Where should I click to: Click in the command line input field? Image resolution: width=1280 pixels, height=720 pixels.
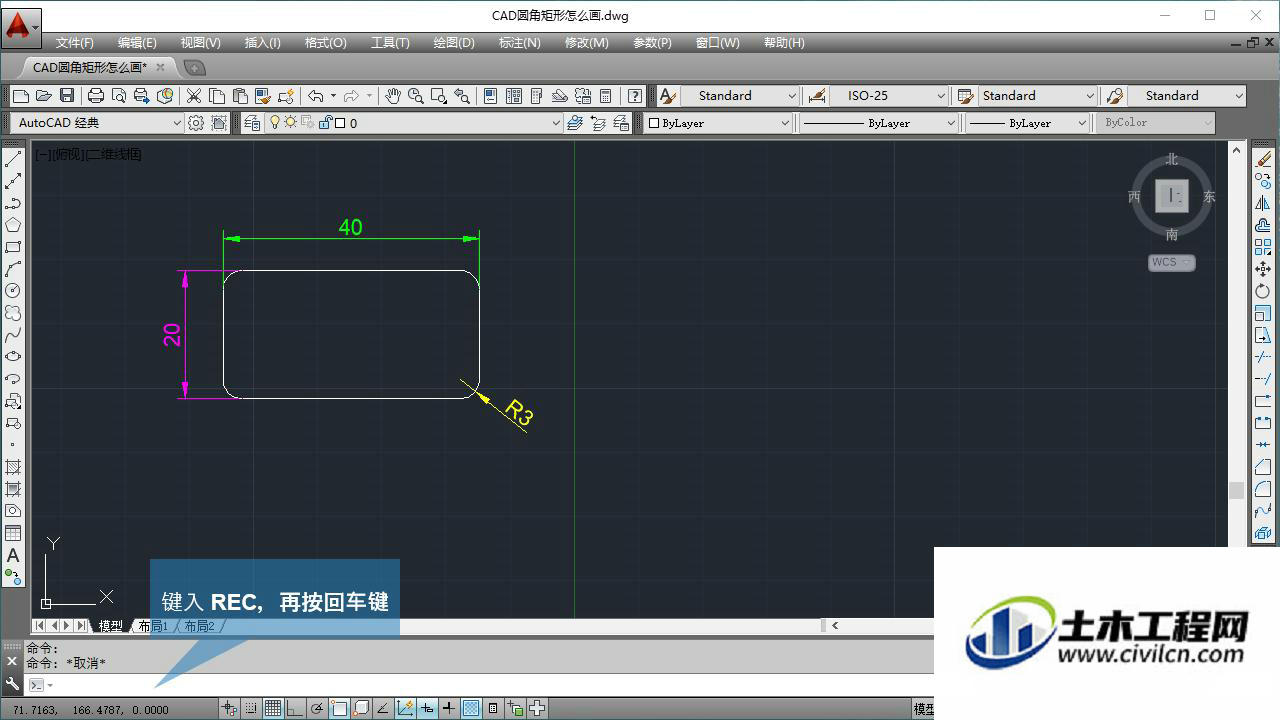pos(490,685)
